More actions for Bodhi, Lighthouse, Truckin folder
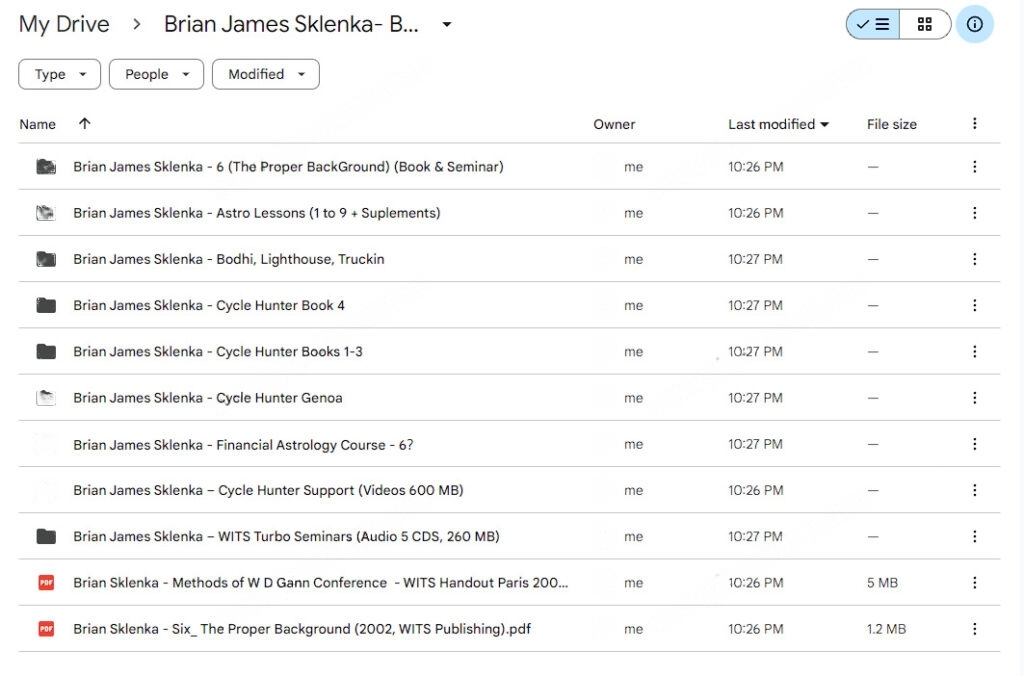 pos(974,259)
